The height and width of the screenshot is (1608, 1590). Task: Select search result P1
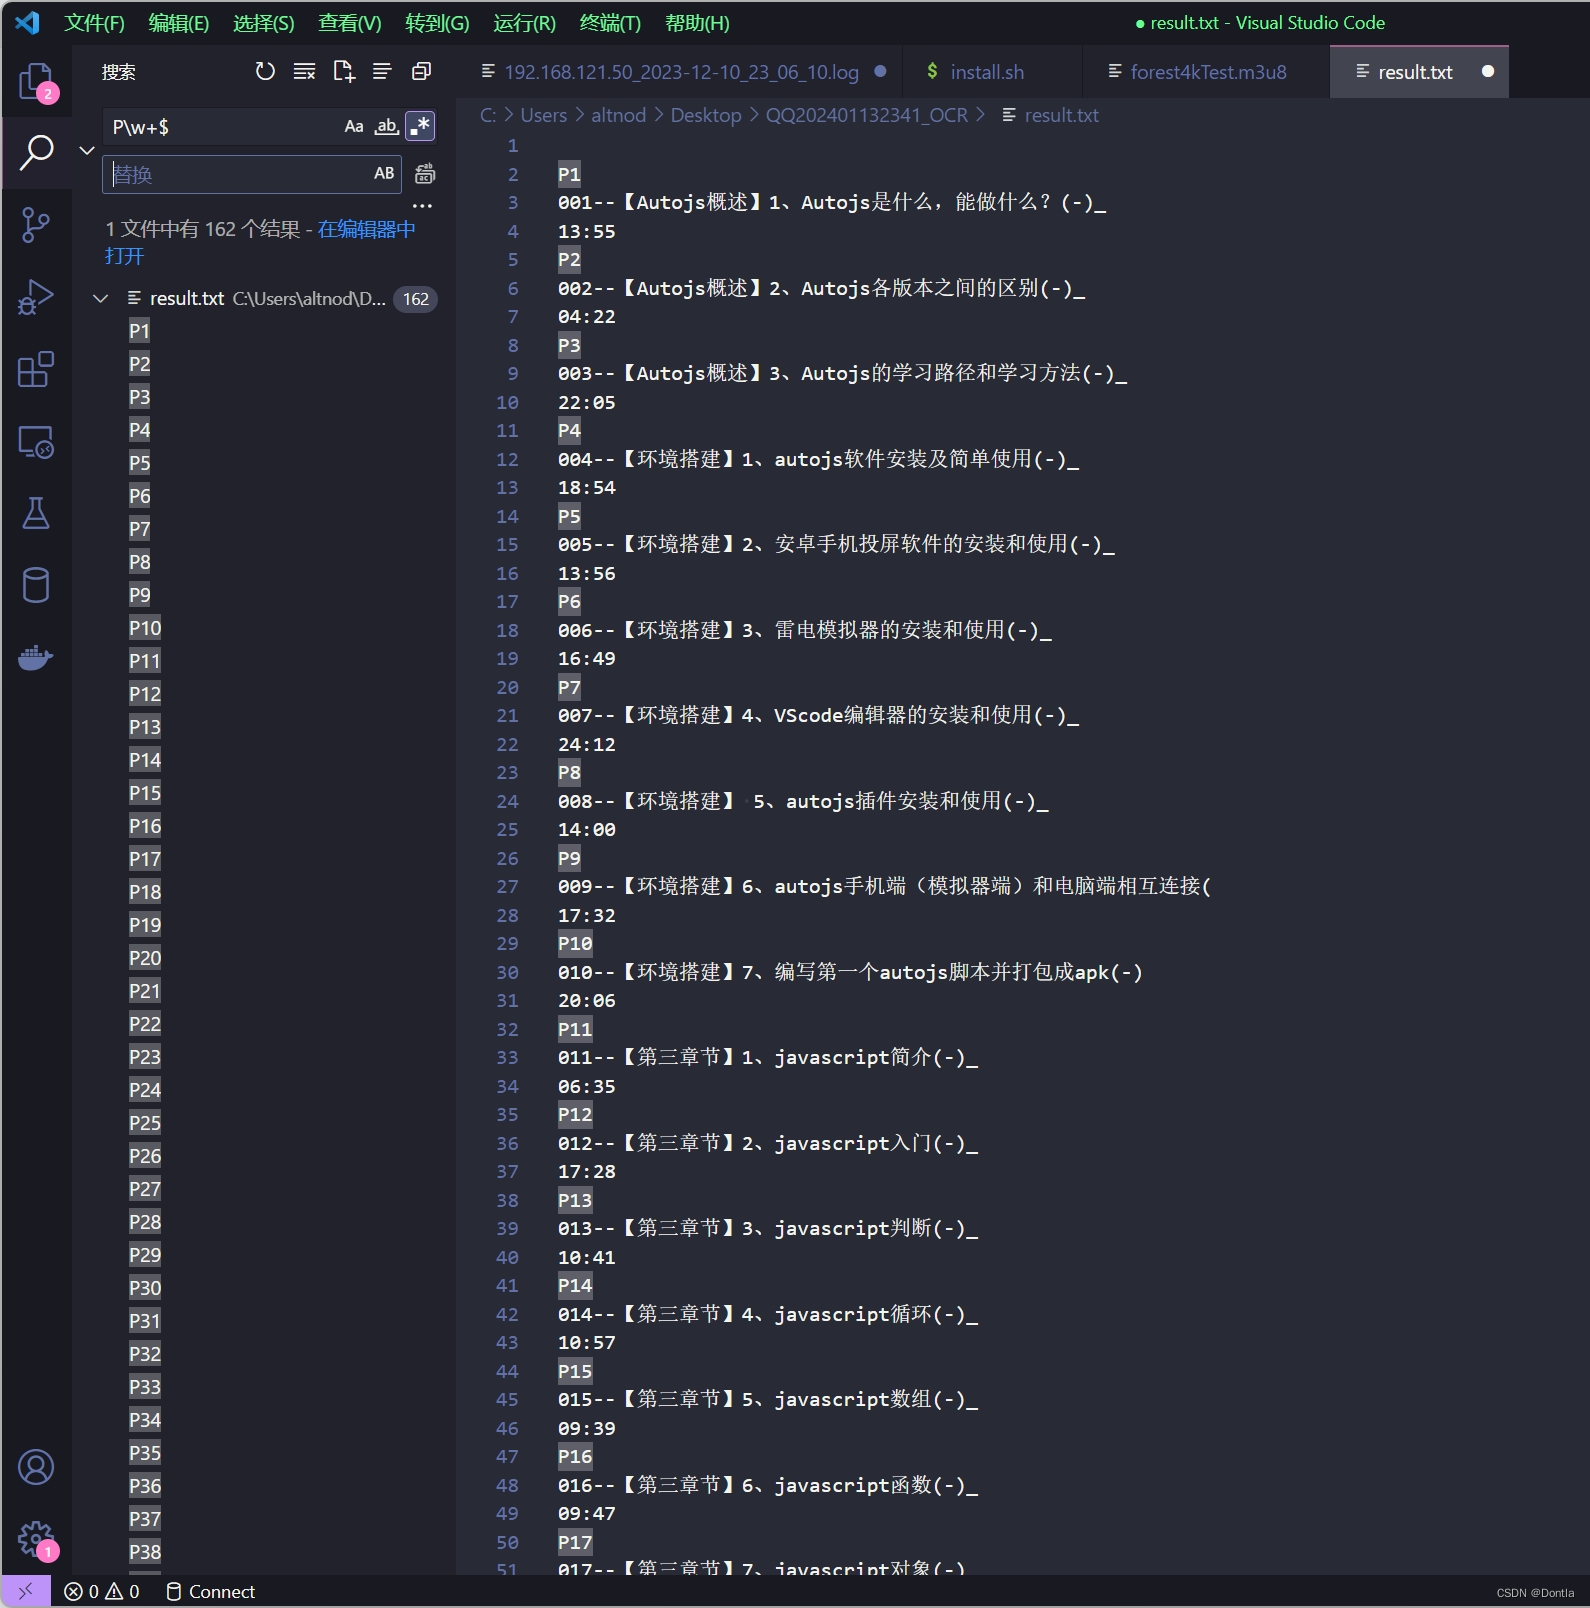pos(139,331)
